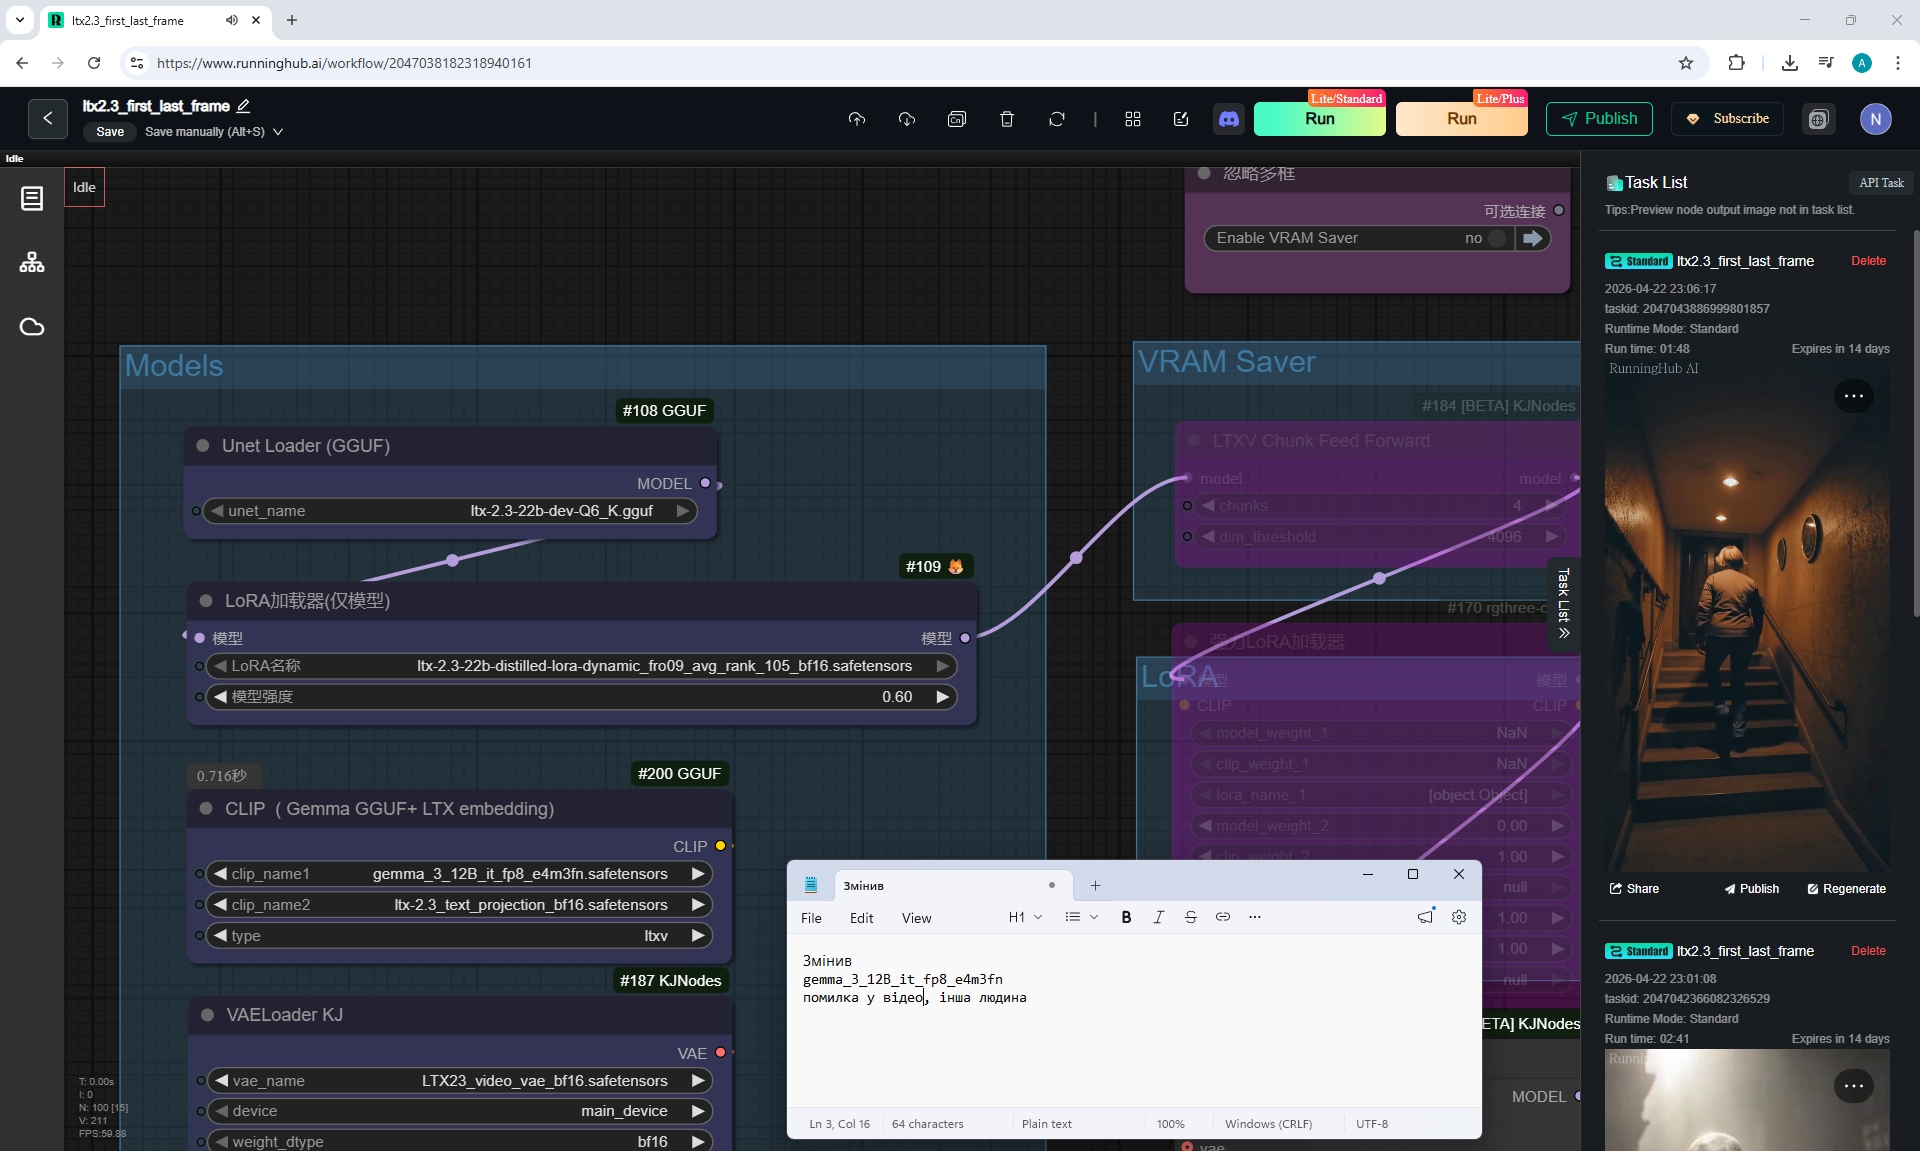The width and height of the screenshot is (1920, 1151).
Task: Click the green Publish button
Action: 1599,119
